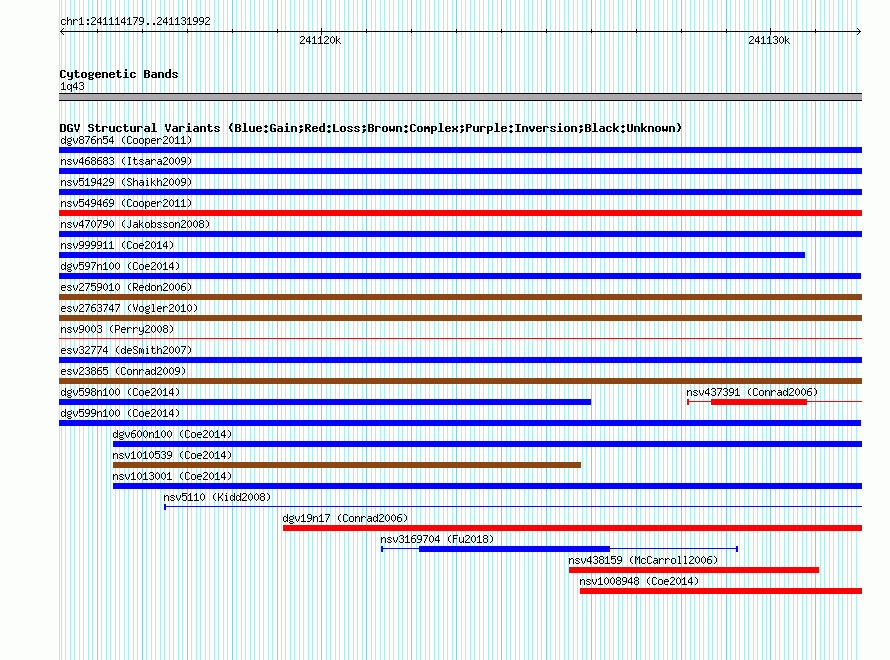The height and width of the screenshot is (660, 890).
Task: Open dgv600n100 (Coe2014) label
Action: tap(172, 434)
